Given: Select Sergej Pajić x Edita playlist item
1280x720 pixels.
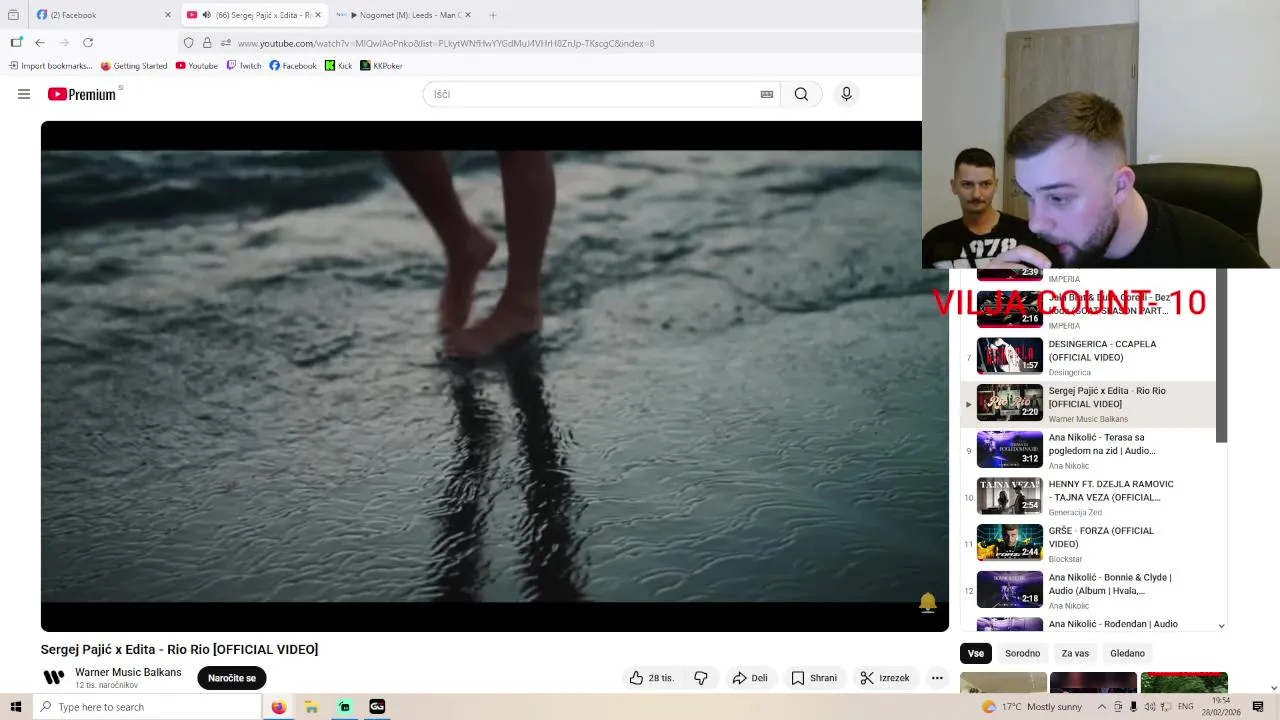Looking at the screenshot, I should [x=1088, y=404].
